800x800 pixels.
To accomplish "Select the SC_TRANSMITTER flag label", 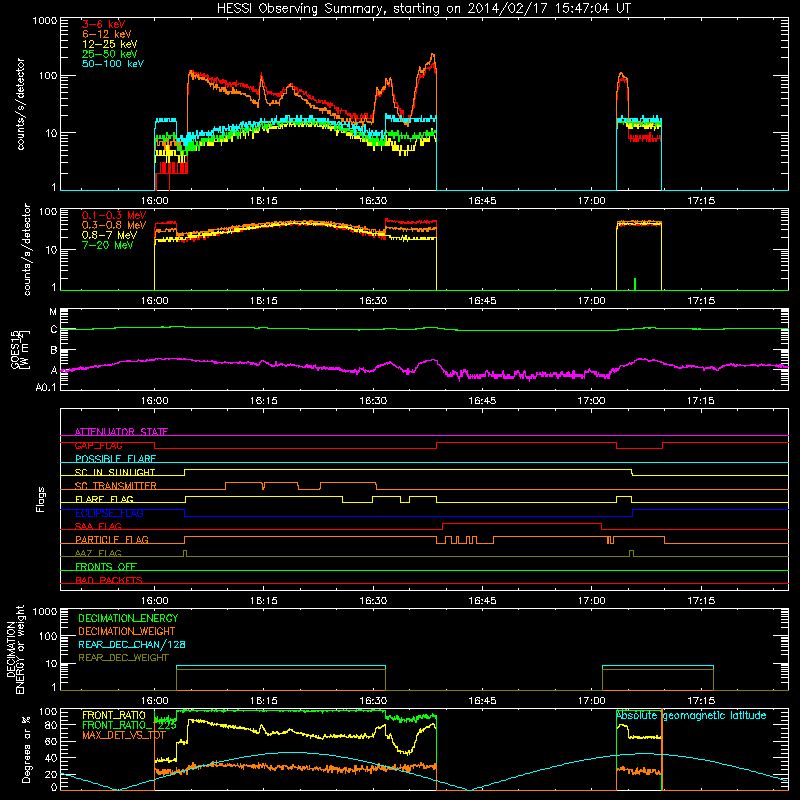I will 115,486.
